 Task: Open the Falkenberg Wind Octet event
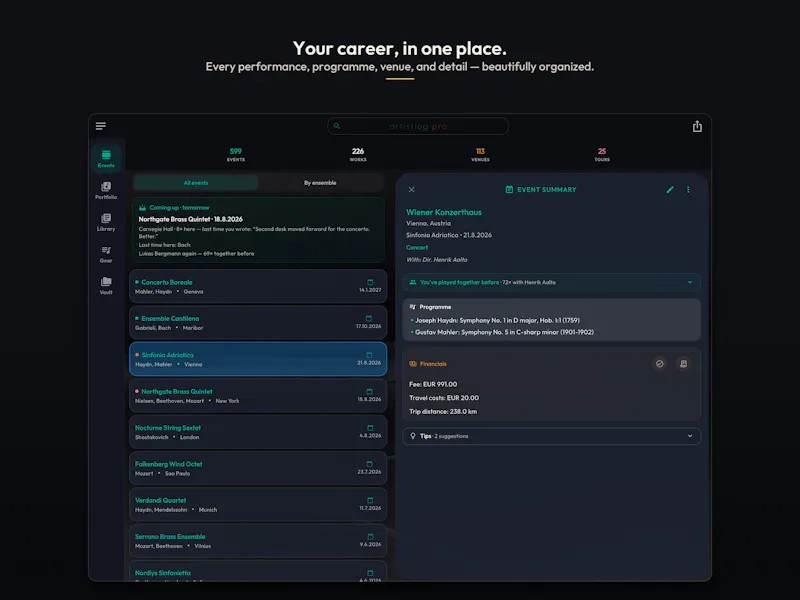click(258, 468)
